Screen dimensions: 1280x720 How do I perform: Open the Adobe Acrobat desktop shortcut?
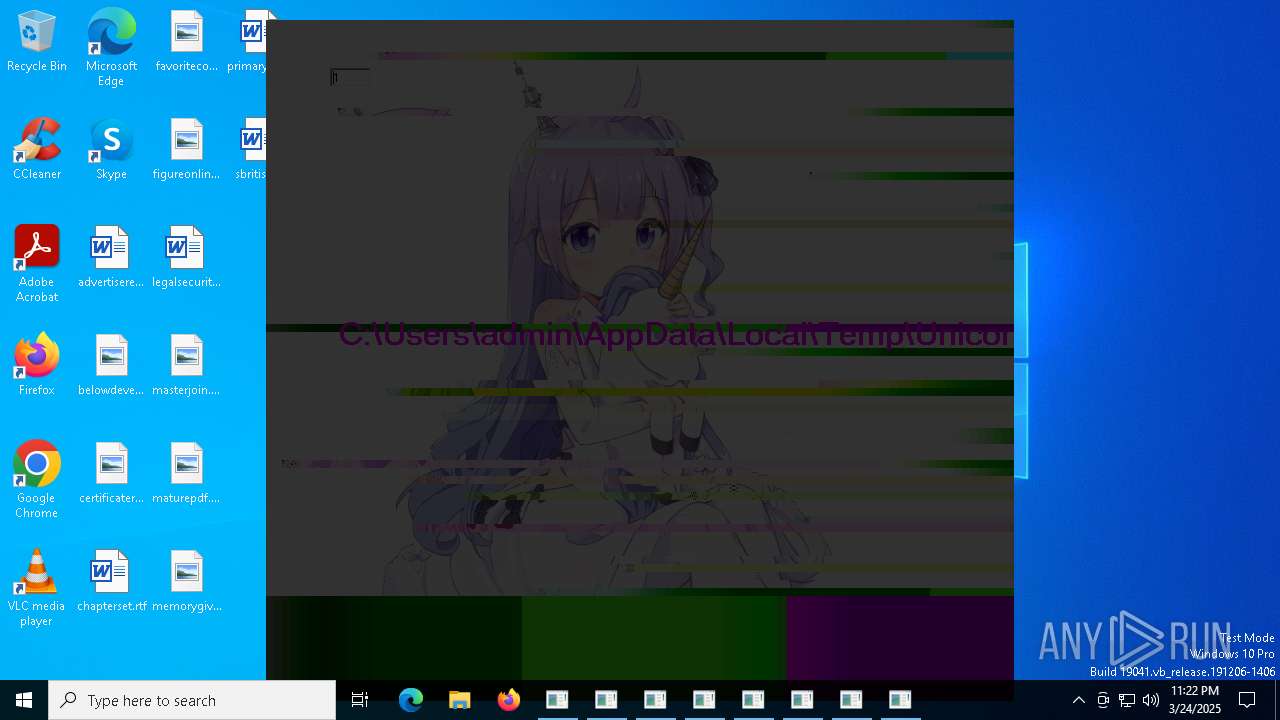pyautogui.click(x=37, y=264)
